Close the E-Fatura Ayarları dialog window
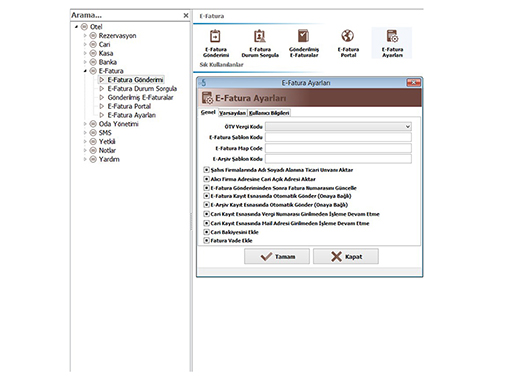 click(x=413, y=83)
